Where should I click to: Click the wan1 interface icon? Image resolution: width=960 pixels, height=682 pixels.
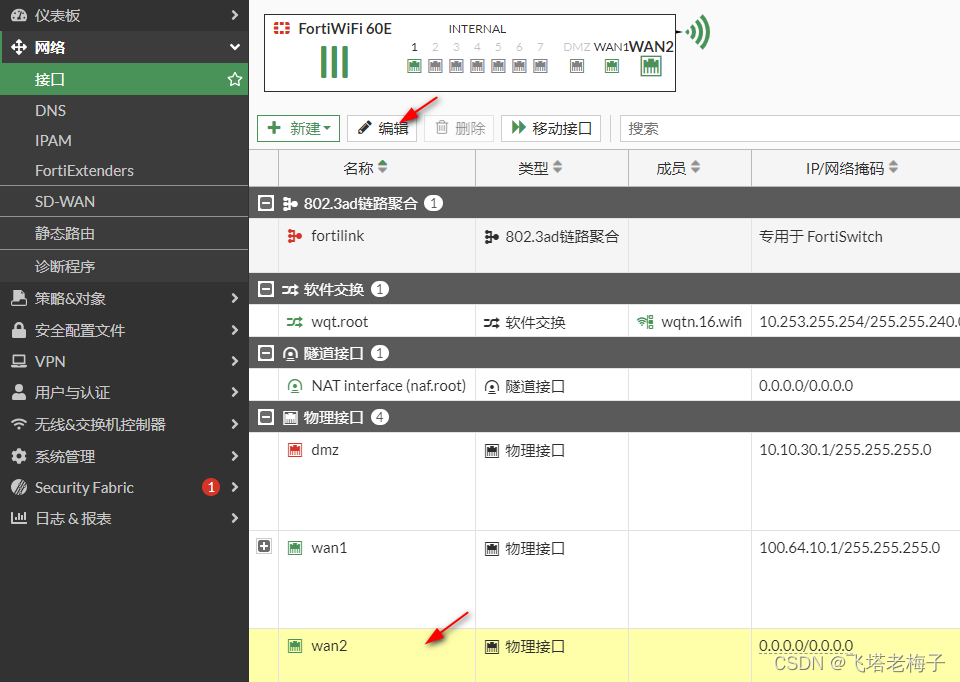pyautogui.click(x=295, y=548)
